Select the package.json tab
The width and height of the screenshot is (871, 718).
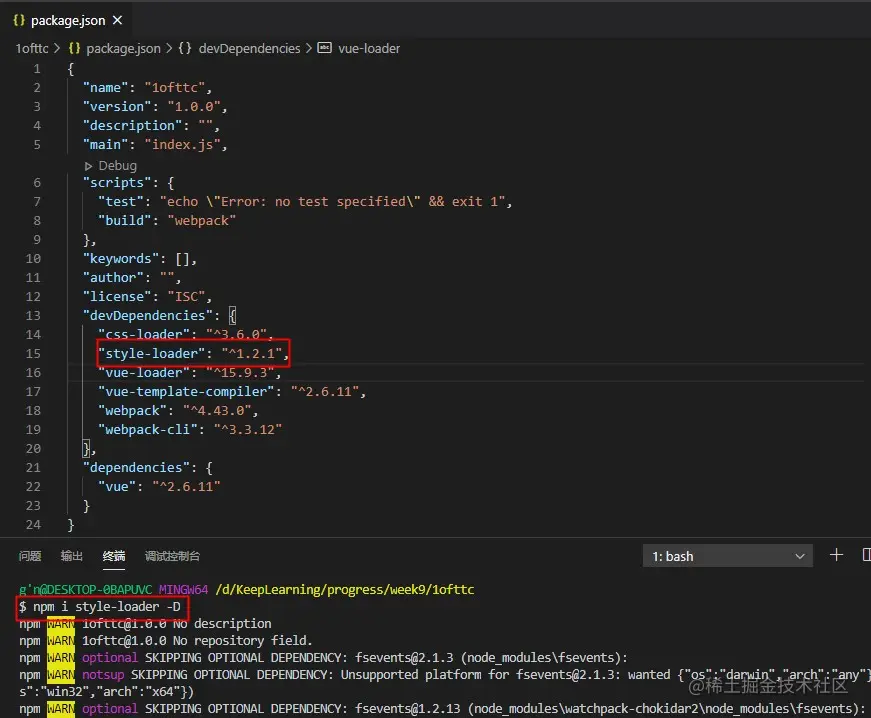(x=67, y=21)
